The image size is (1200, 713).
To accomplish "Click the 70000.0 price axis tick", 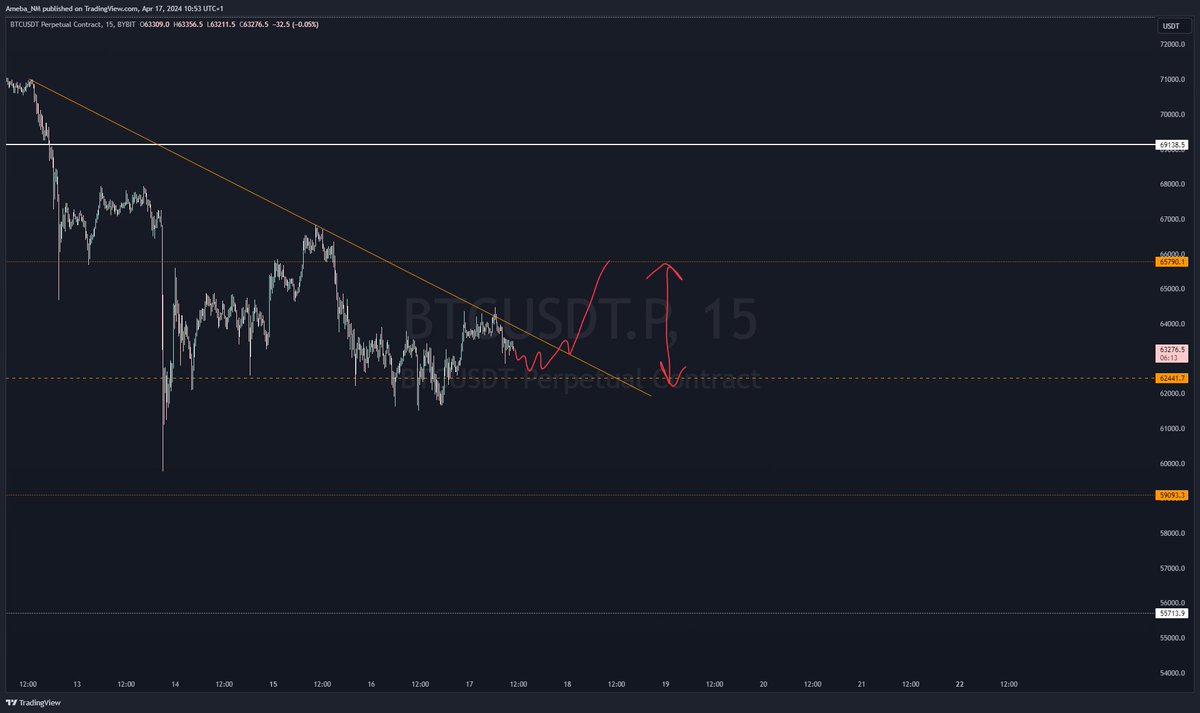I will tap(1172, 115).
